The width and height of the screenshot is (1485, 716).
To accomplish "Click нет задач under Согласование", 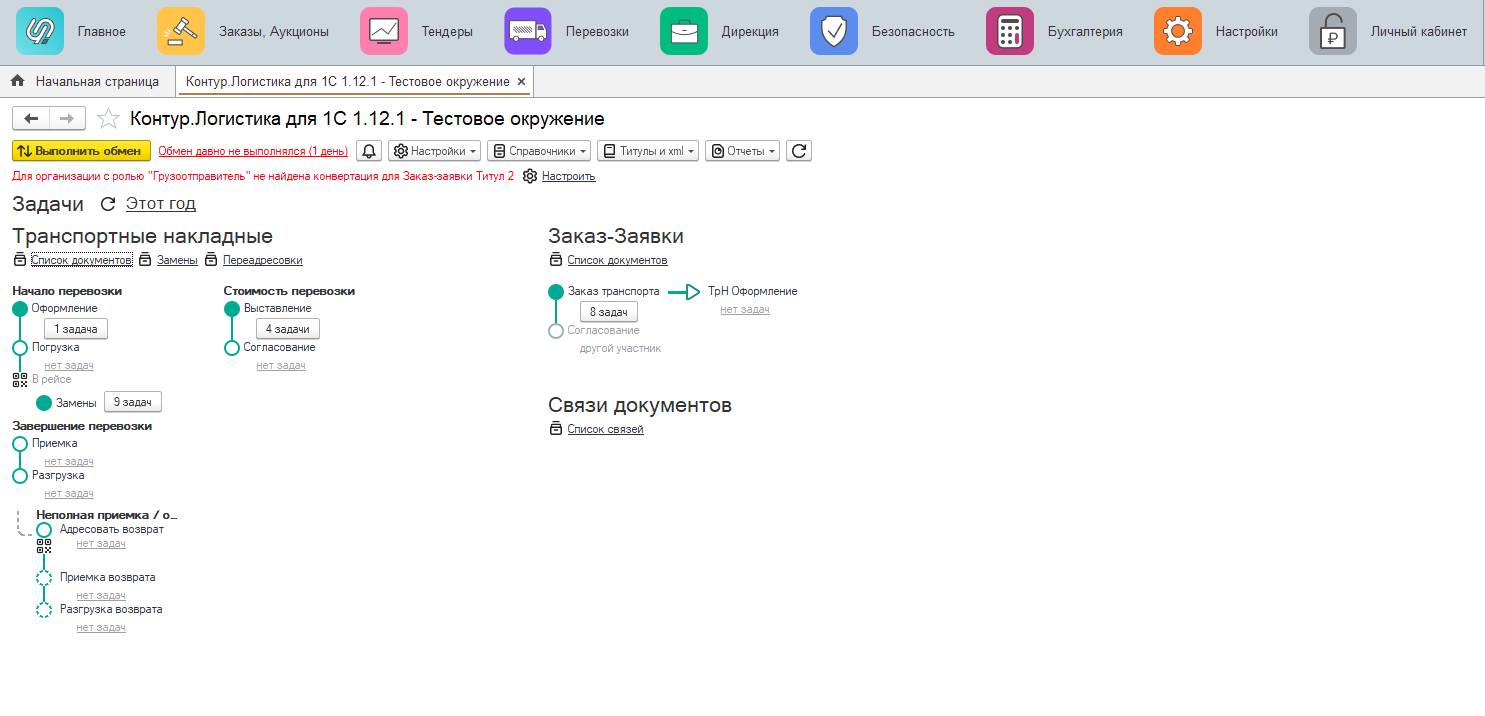I will tap(281, 366).
